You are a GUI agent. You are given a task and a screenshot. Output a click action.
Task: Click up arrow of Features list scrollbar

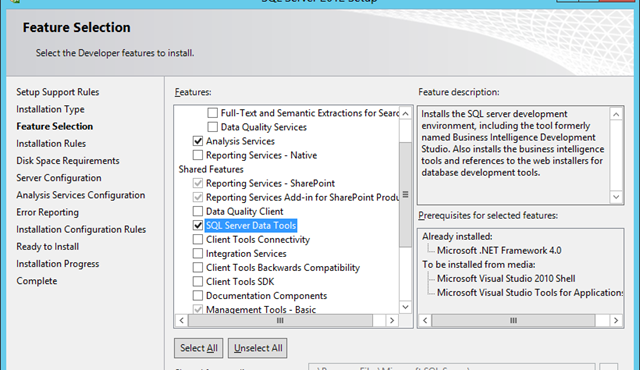(x=405, y=113)
